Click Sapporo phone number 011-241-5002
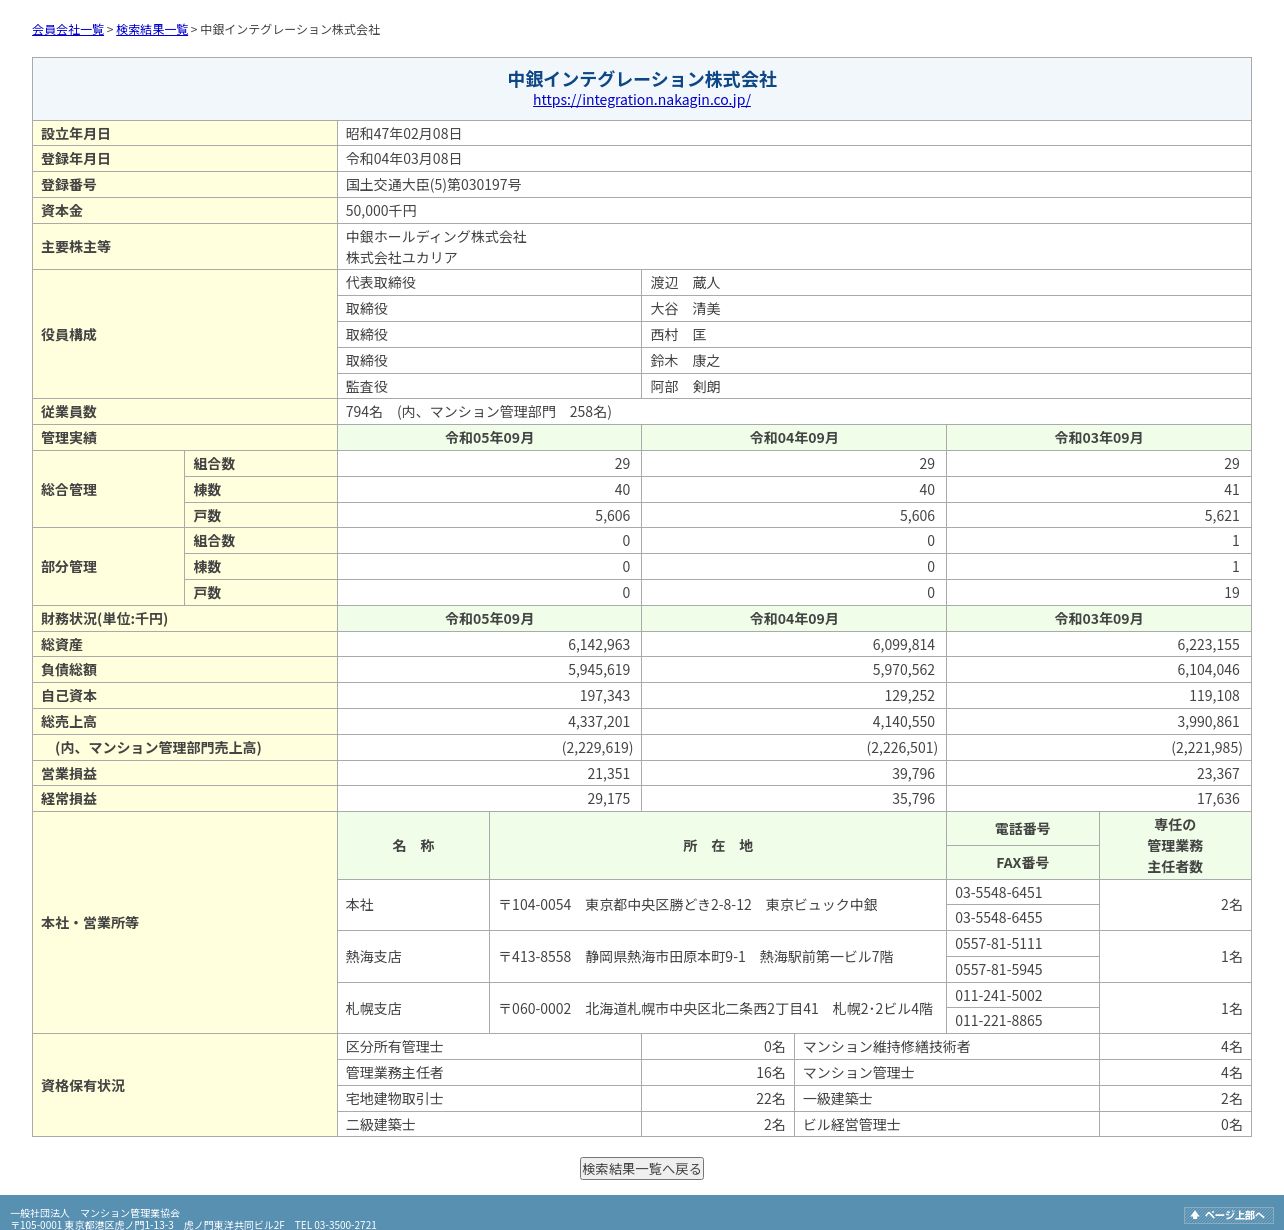 coord(999,996)
